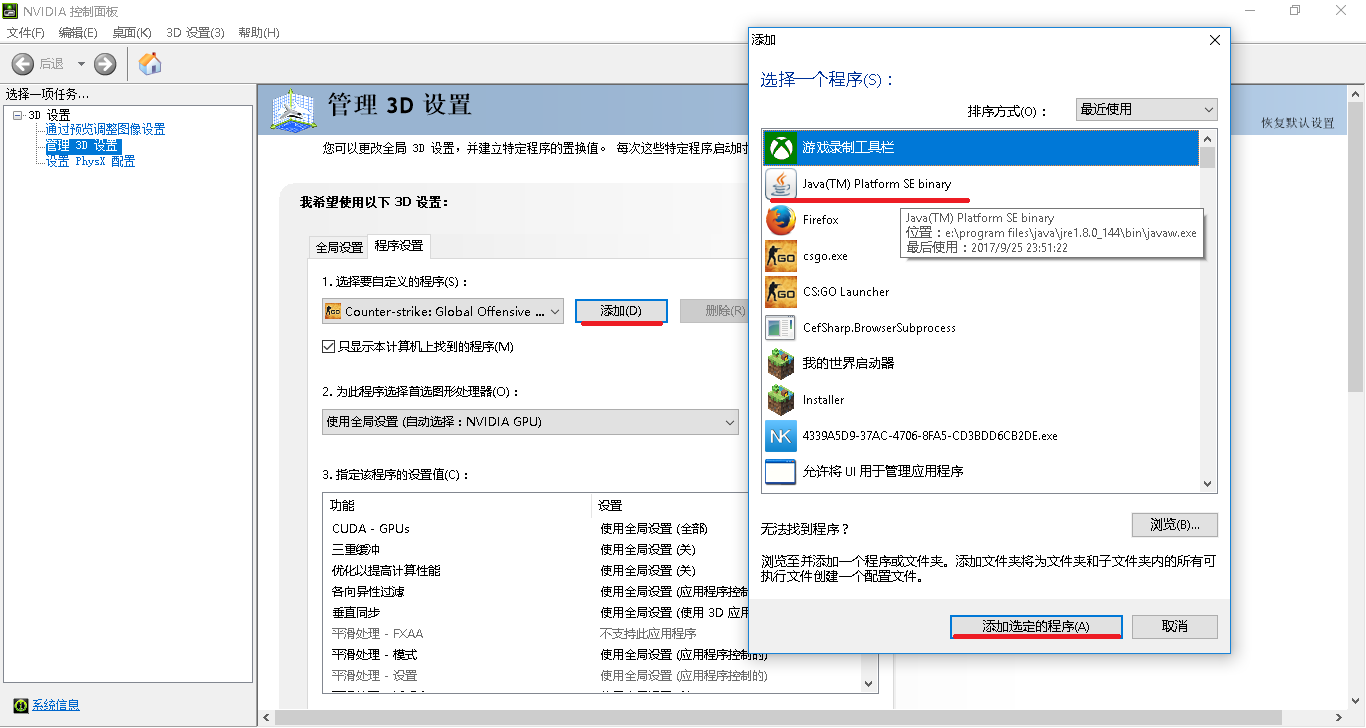Switch to the 全局设置 tab
The width and height of the screenshot is (1366, 728).
pos(339,248)
